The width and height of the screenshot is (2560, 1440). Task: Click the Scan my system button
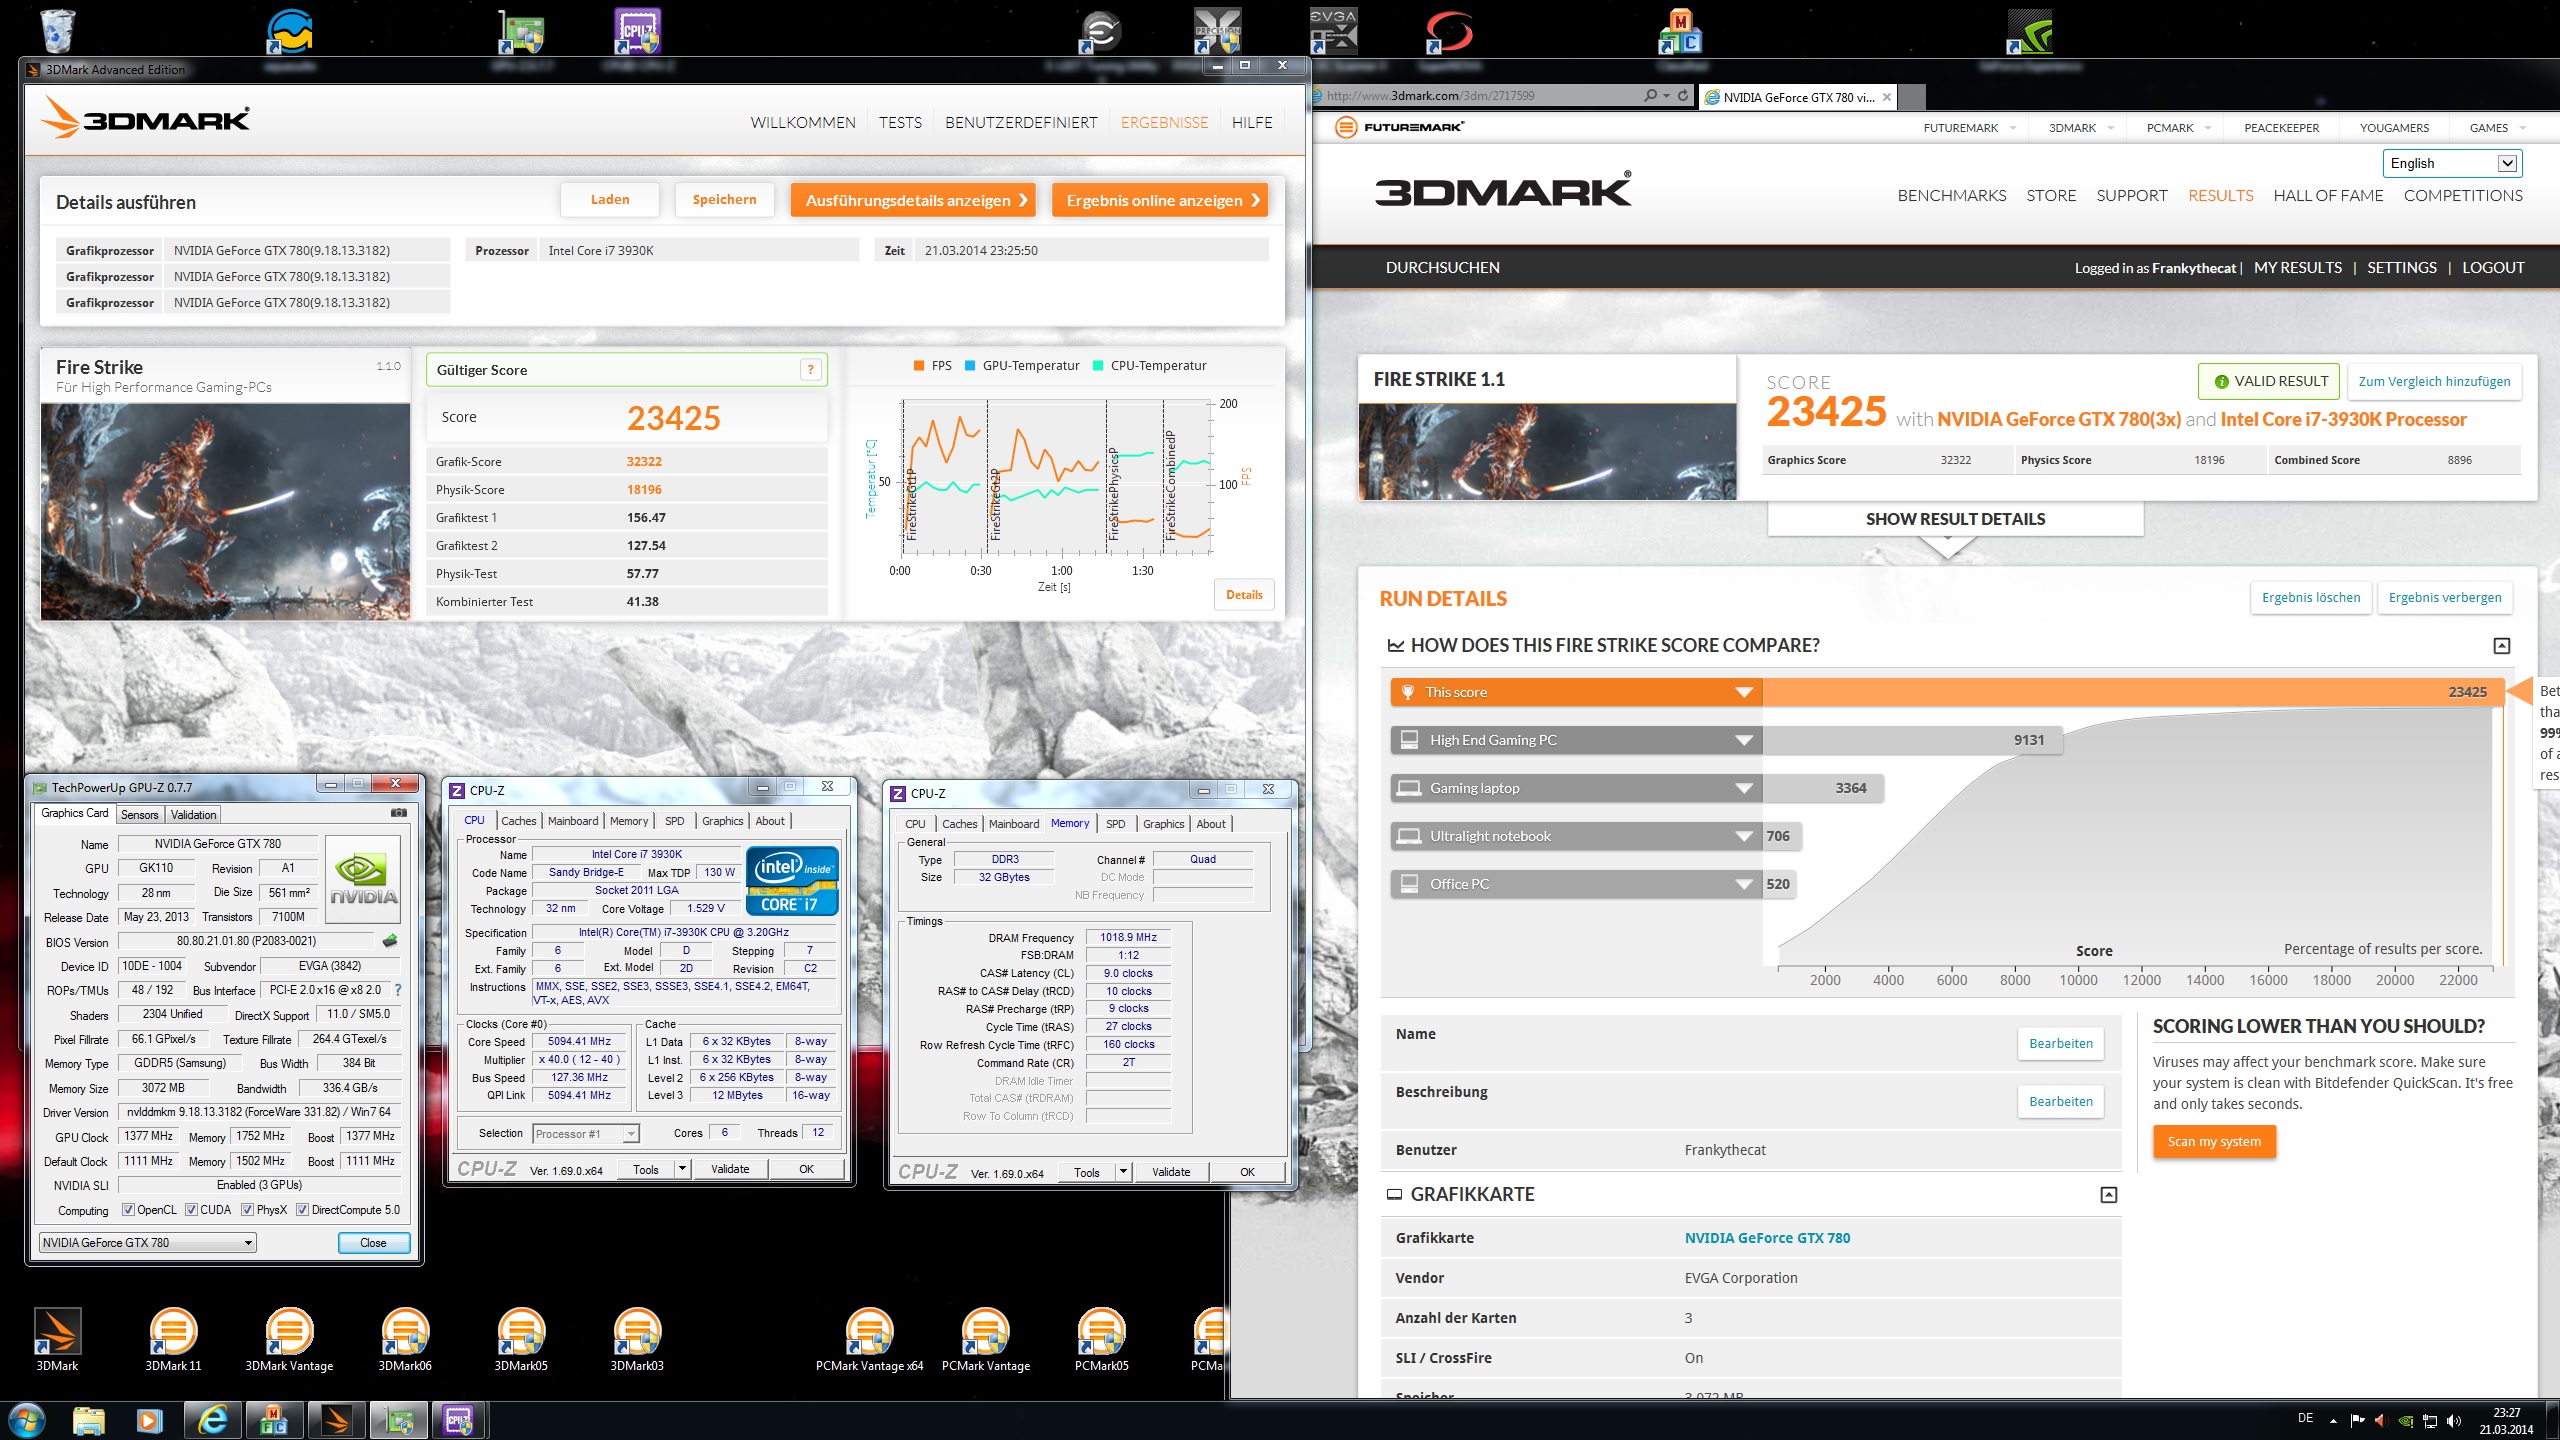(x=2214, y=1142)
